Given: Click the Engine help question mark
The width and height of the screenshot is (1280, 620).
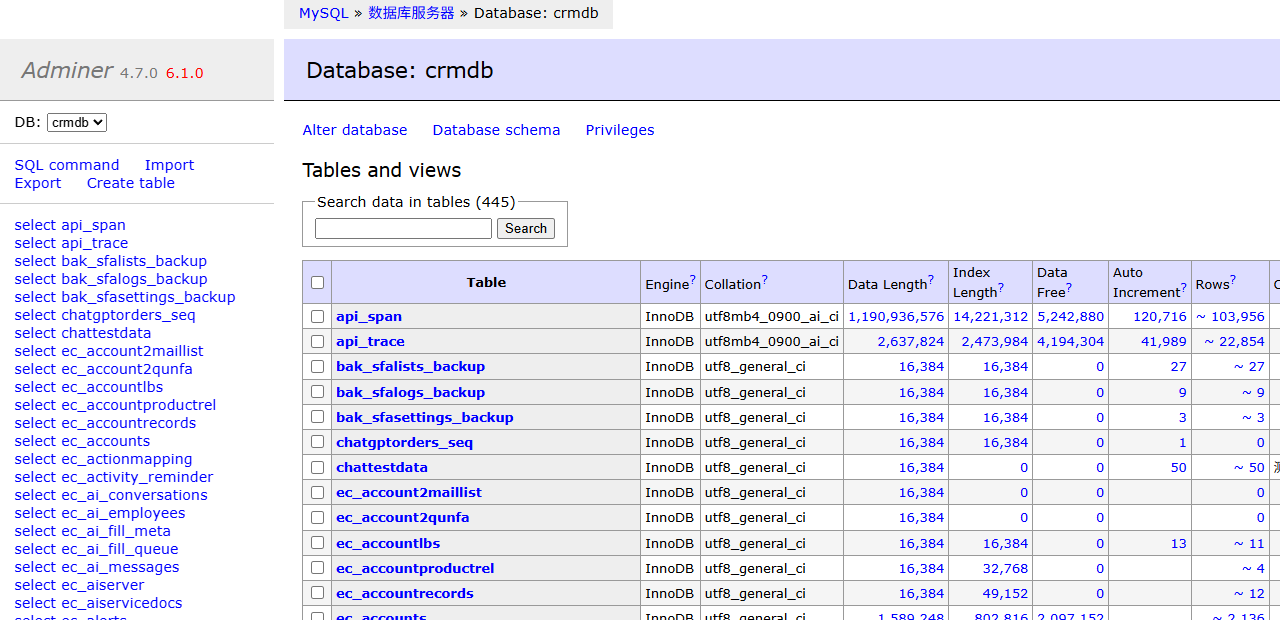Looking at the screenshot, I should [x=693, y=279].
